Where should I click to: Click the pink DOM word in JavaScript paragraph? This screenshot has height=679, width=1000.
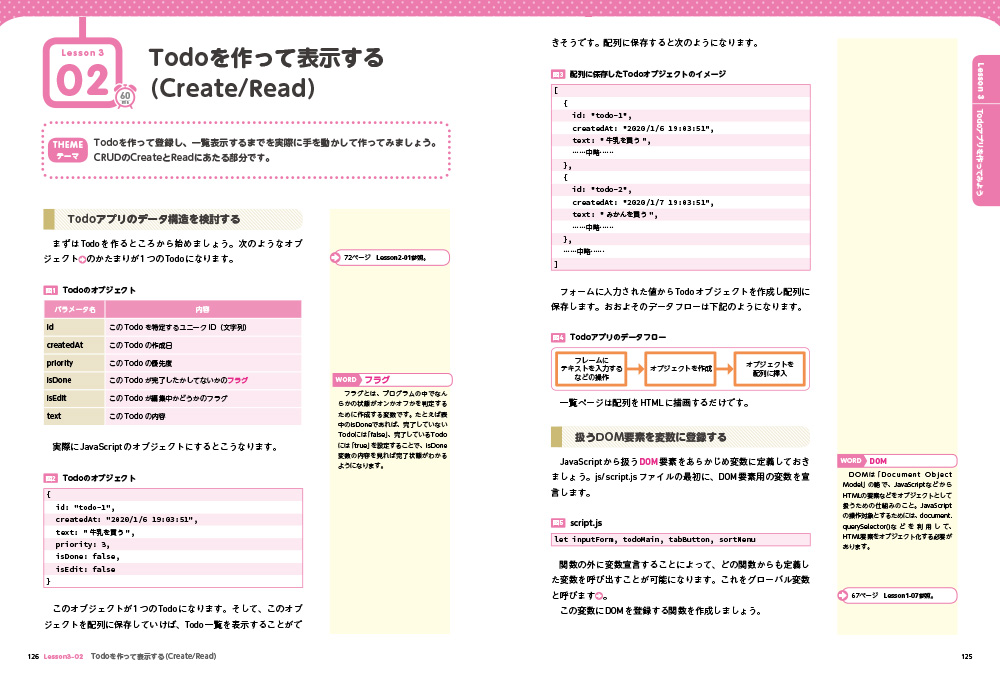[649, 462]
